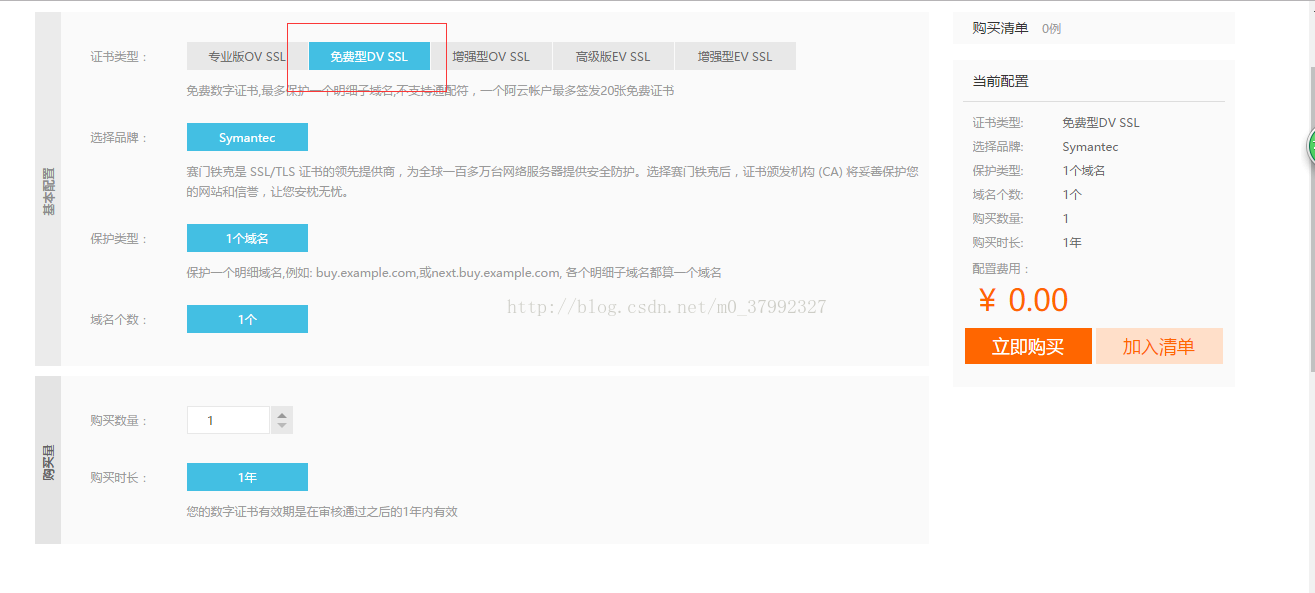Select the 1年 purchase duration
Image resolution: width=1315 pixels, height=593 pixels.
247,477
